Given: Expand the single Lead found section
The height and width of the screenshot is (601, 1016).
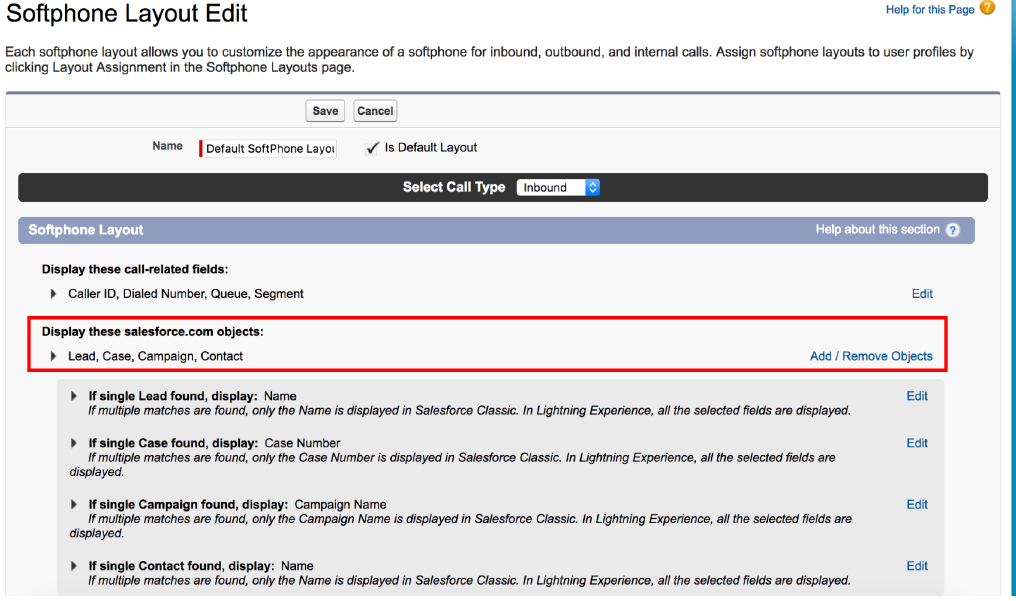Looking at the screenshot, I should pos(74,396).
